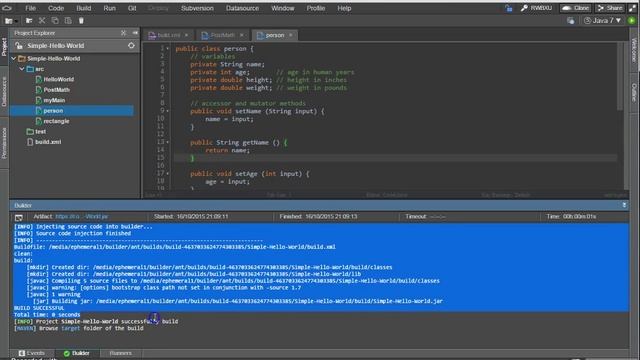Open the Datasource menu

click(x=242, y=8)
